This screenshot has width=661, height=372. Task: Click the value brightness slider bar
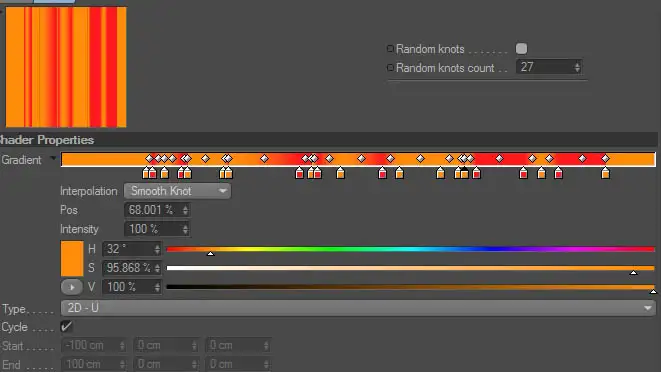click(x=410, y=287)
